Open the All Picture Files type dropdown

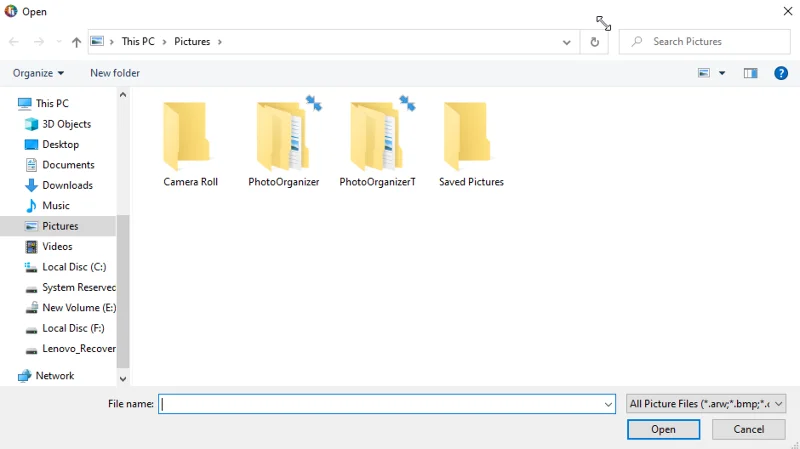click(x=706, y=404)
